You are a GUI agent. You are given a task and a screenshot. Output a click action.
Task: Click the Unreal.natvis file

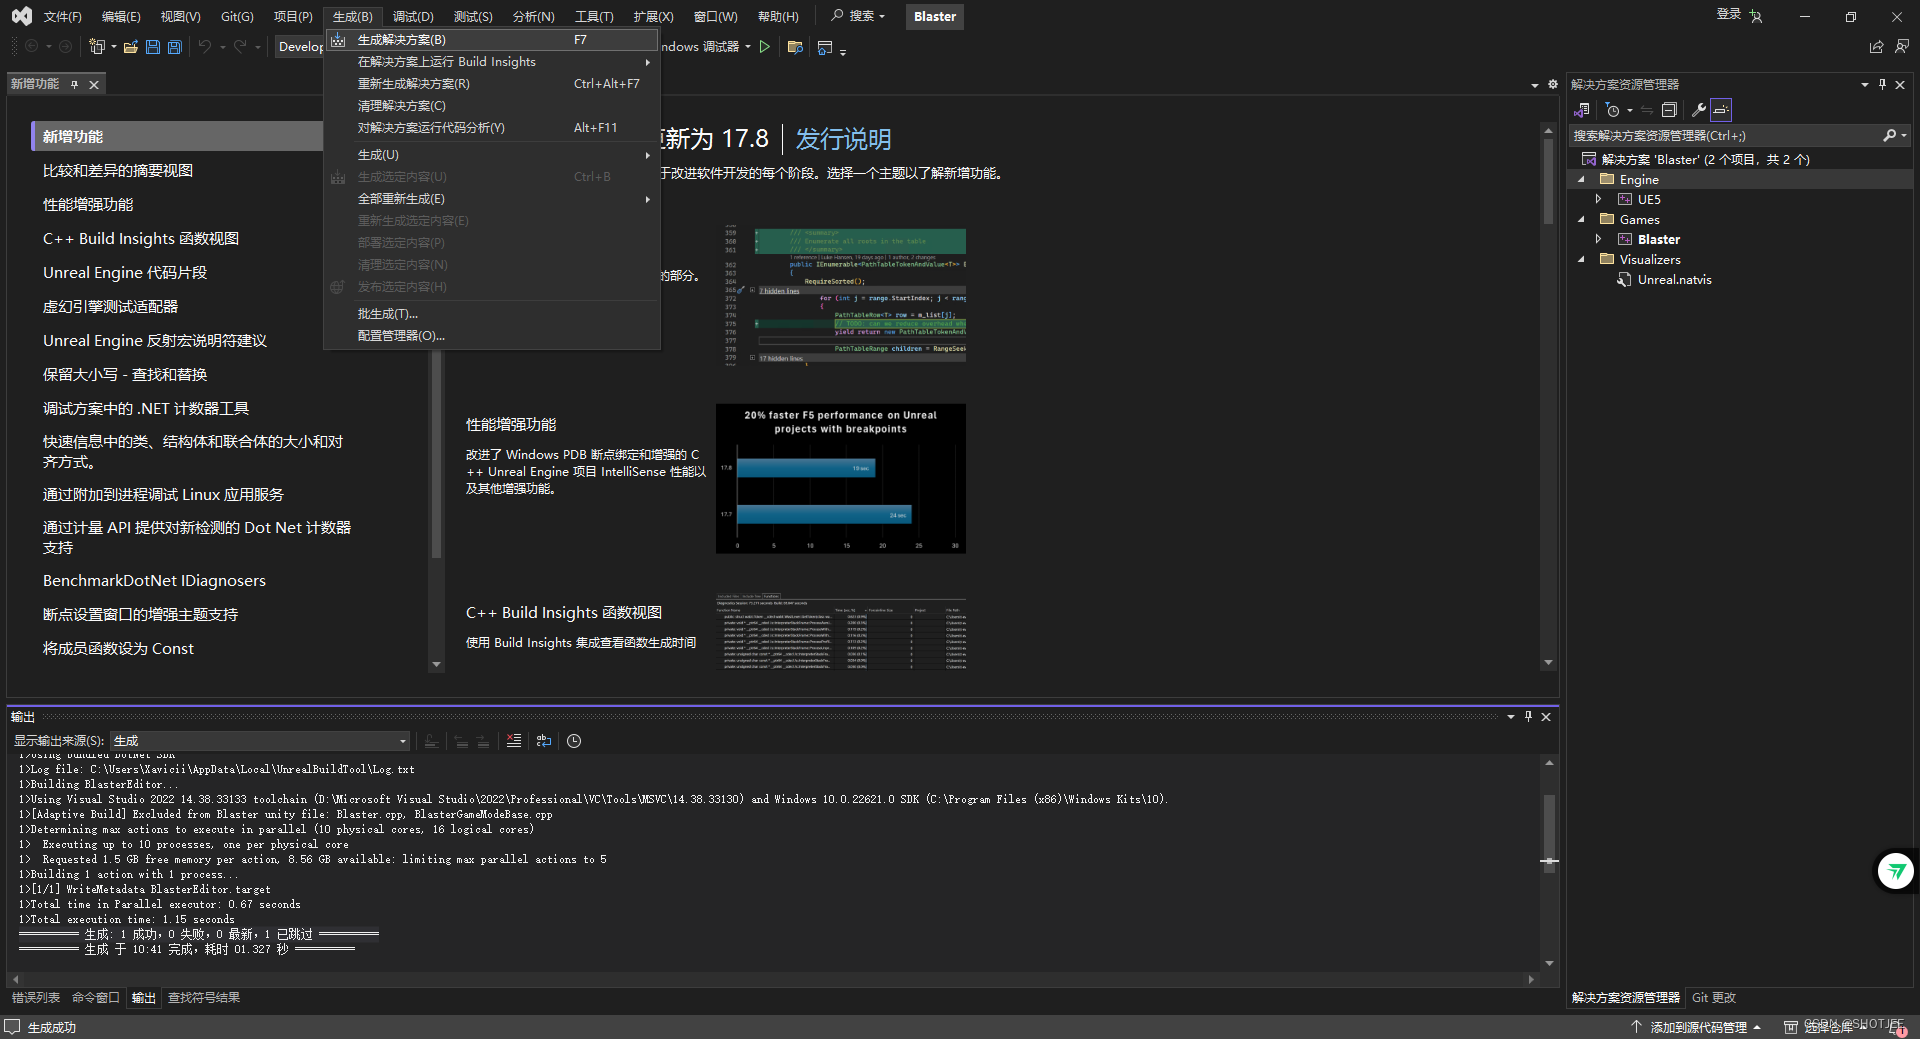[1673, 280]
